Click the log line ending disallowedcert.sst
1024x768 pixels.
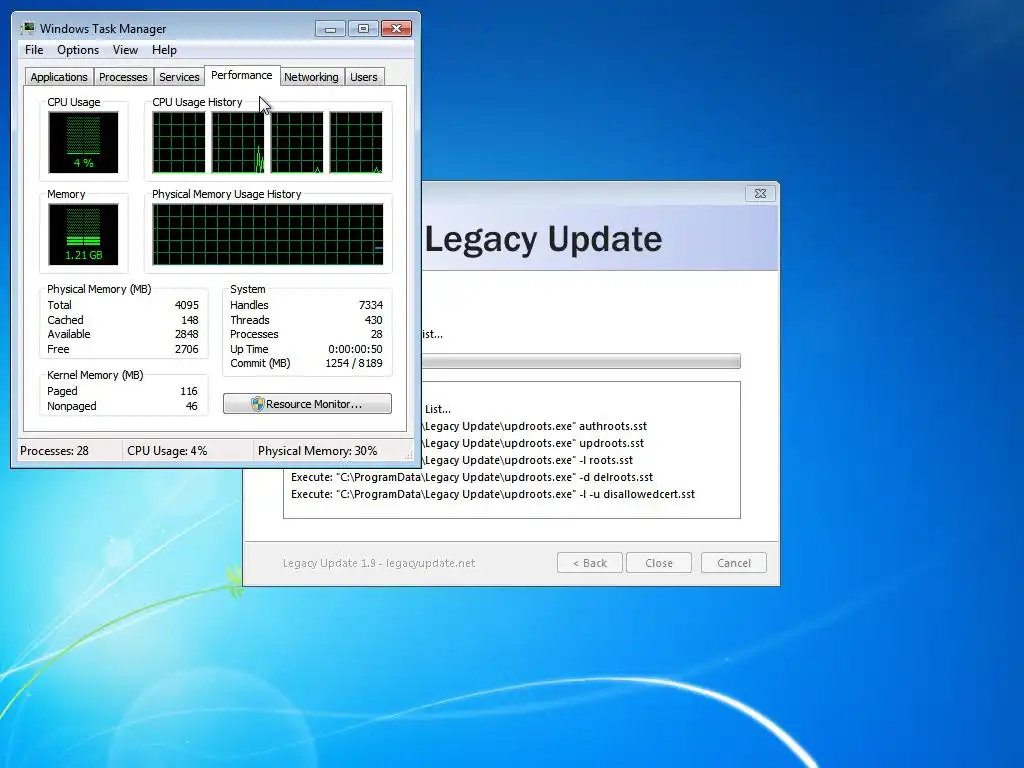point(493,494)
